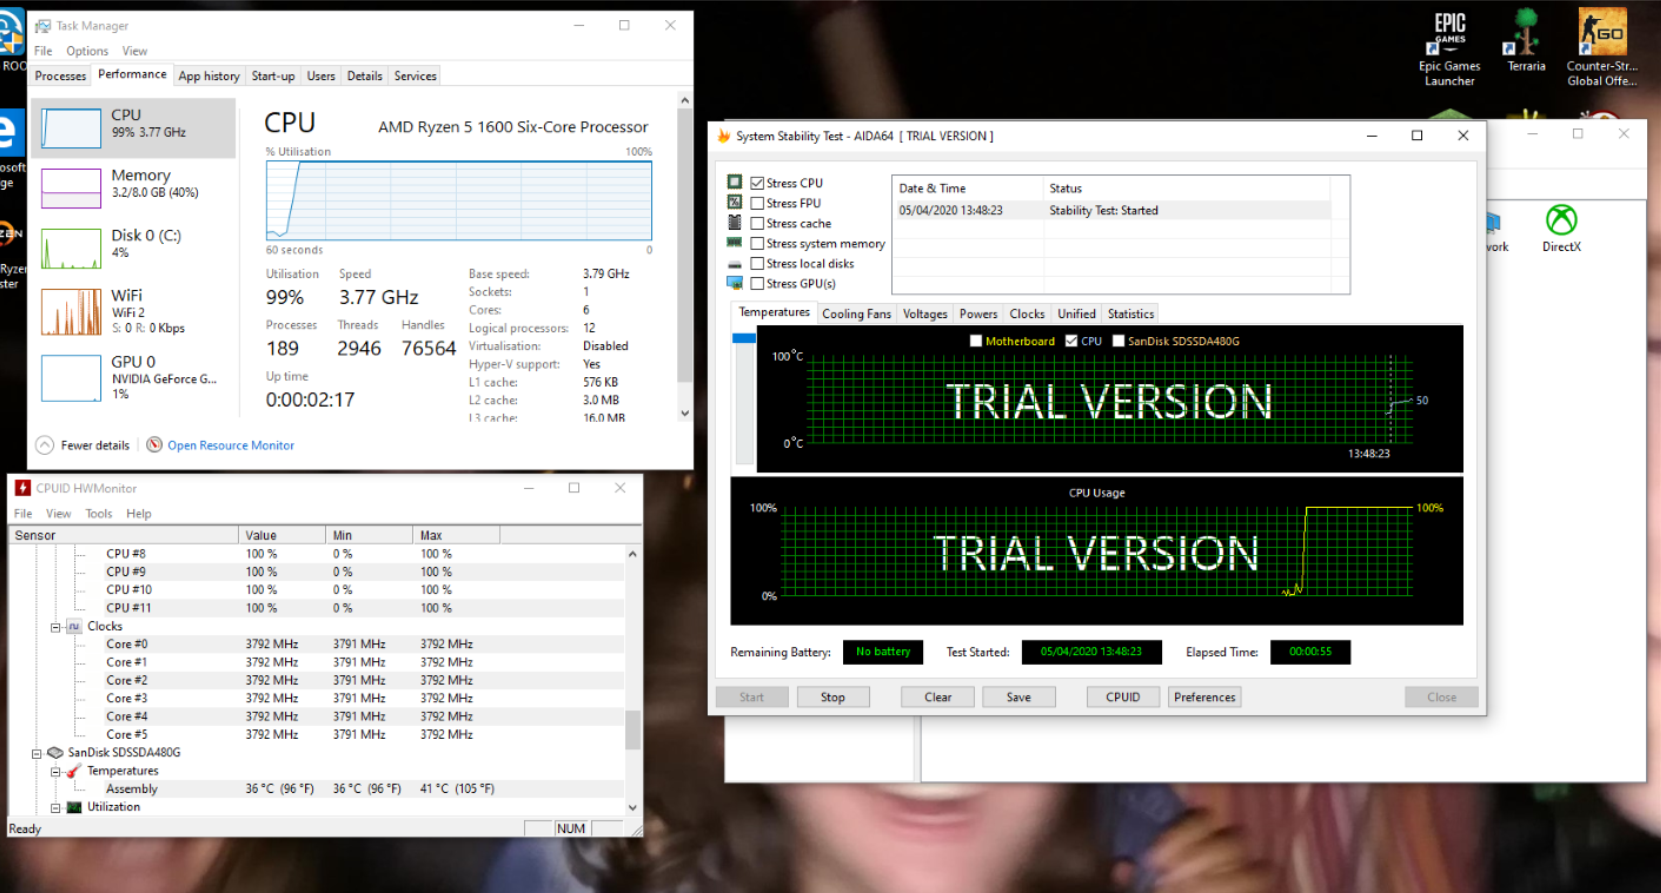Collapse the Temperatures tree node
Viewport: 1661px width, 893px height.
coord(56,772)
